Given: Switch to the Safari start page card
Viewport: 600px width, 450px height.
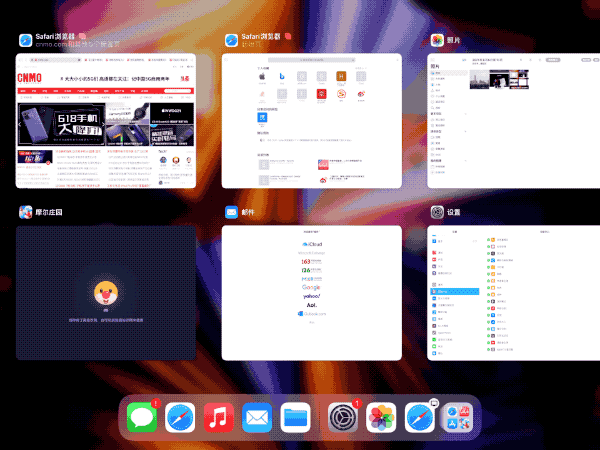Looking at the screenshot, I should (x=311, y=122).
